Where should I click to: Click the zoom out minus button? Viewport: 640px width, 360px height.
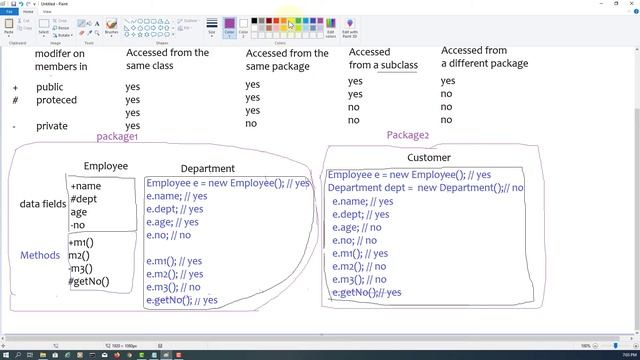[x=595, y=346]
